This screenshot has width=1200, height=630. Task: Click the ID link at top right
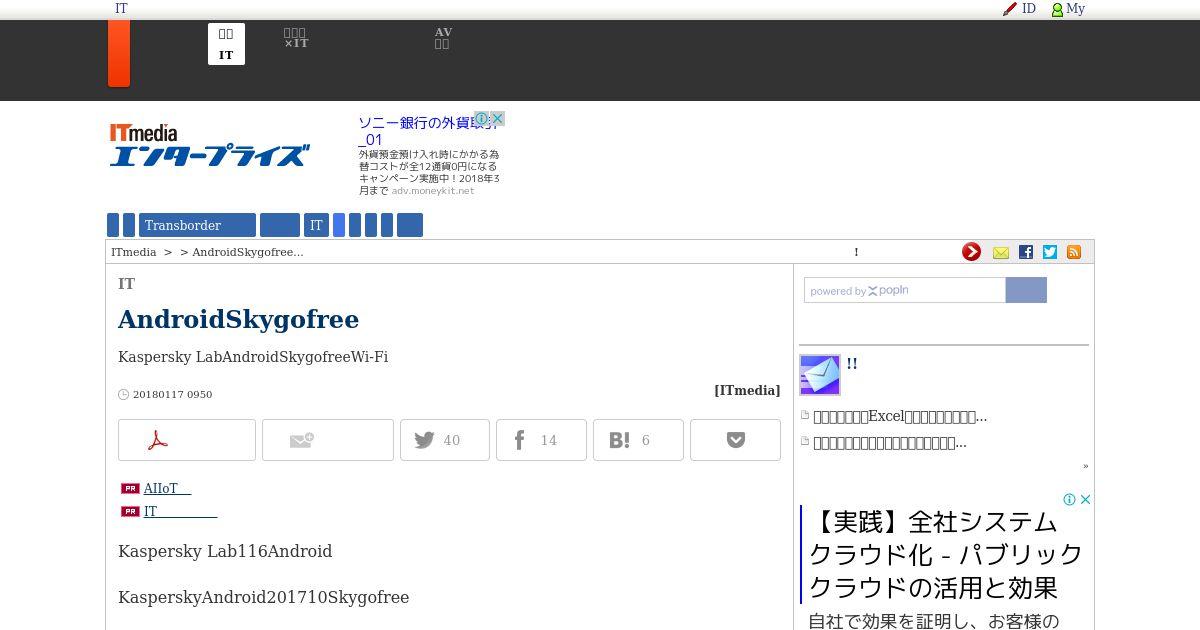1029,9
